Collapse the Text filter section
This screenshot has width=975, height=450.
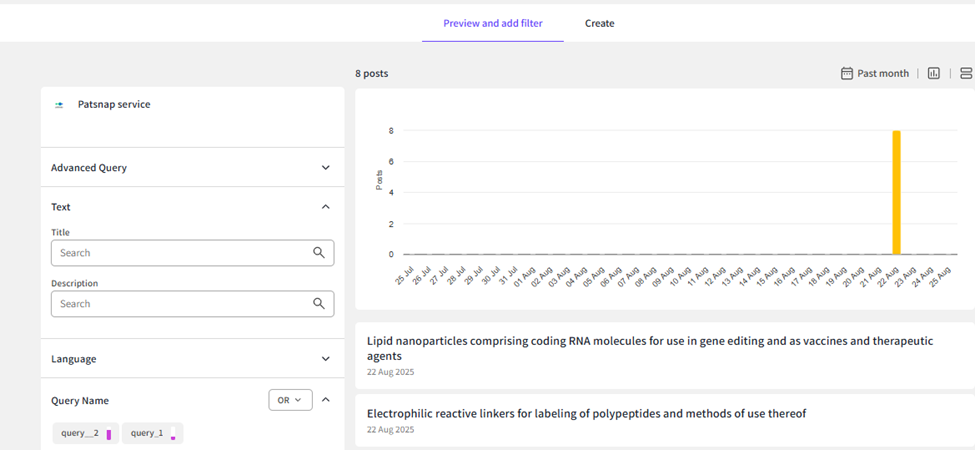[325, 207]
